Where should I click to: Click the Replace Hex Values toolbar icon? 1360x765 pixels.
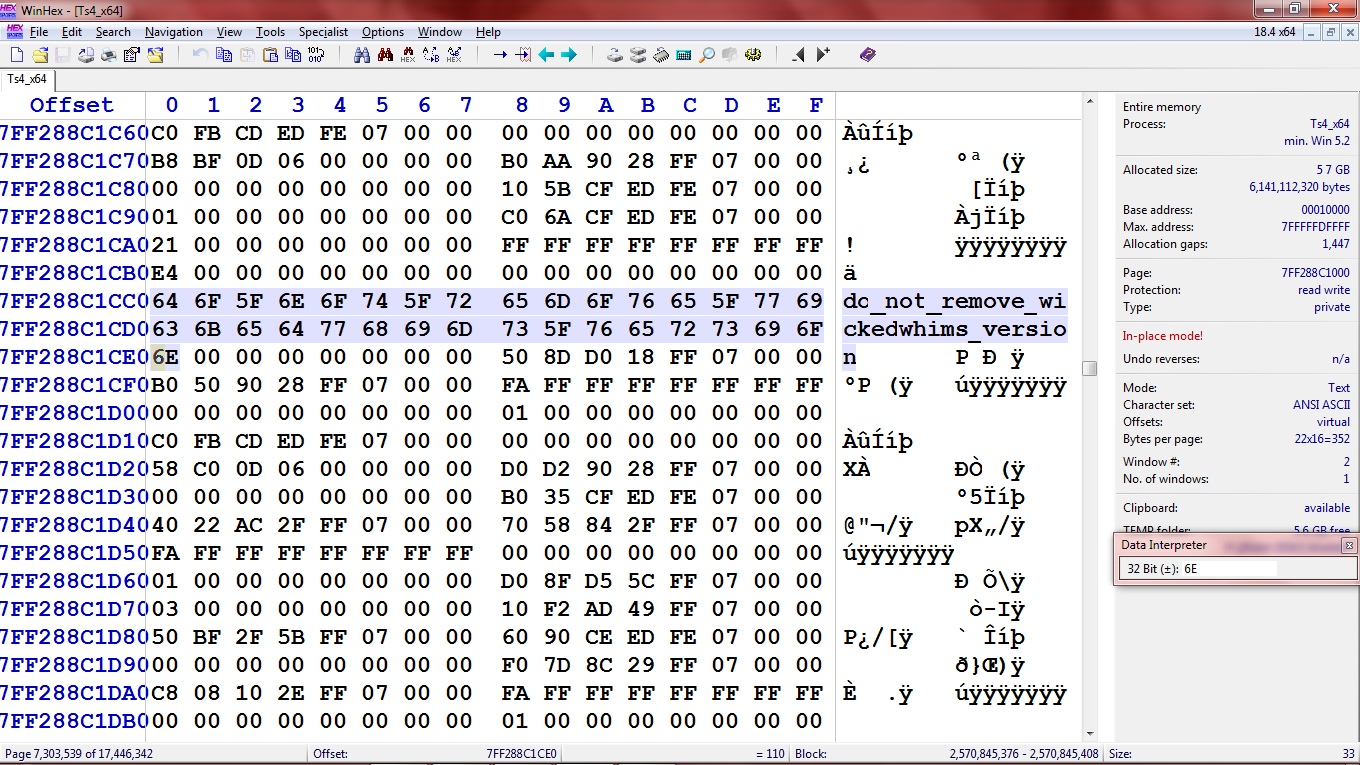click(454, 55)
